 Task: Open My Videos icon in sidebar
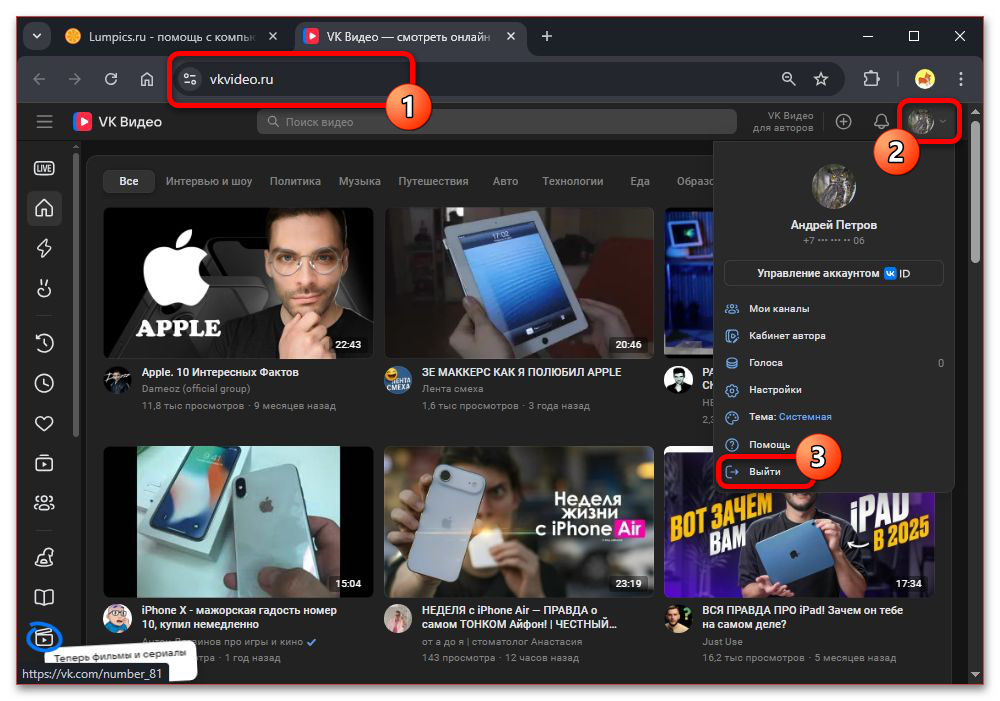point(44,463)
